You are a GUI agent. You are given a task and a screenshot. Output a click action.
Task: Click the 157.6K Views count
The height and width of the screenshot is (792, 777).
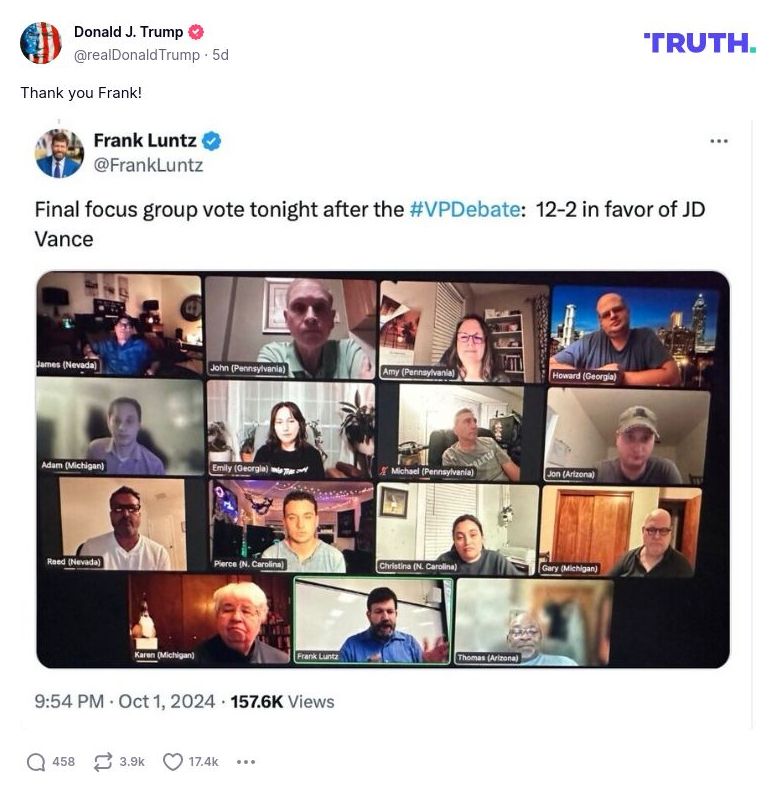pyautogui.click(x=282, y=702)
